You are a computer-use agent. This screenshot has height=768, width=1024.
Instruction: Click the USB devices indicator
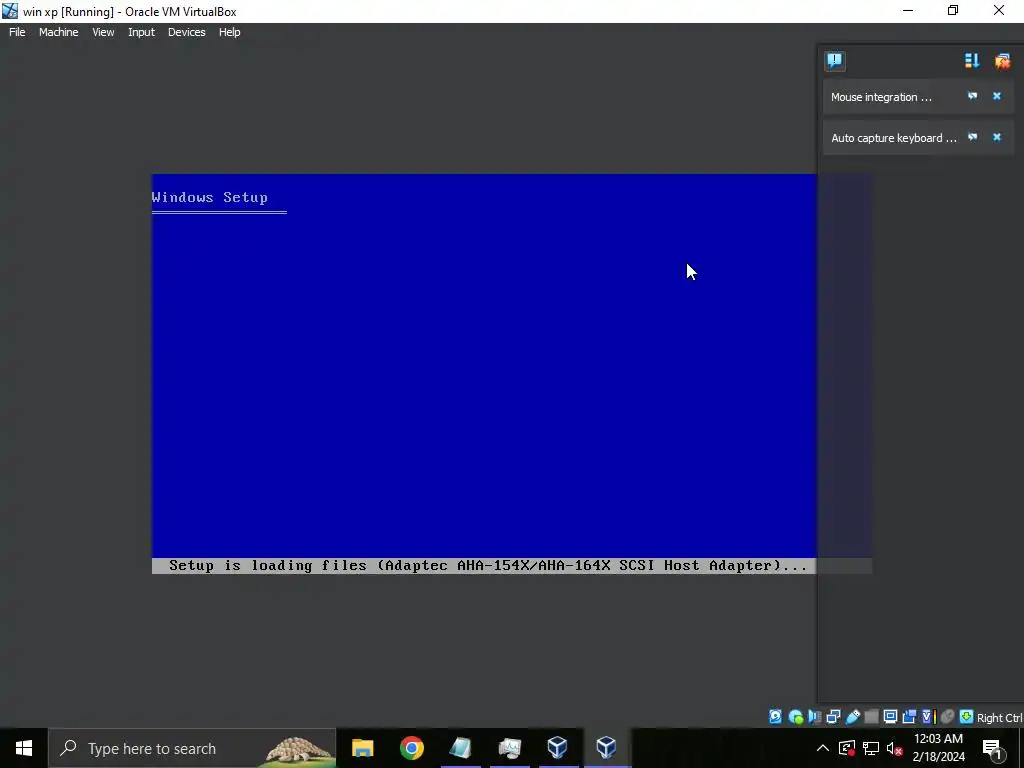tap(852, 717)
